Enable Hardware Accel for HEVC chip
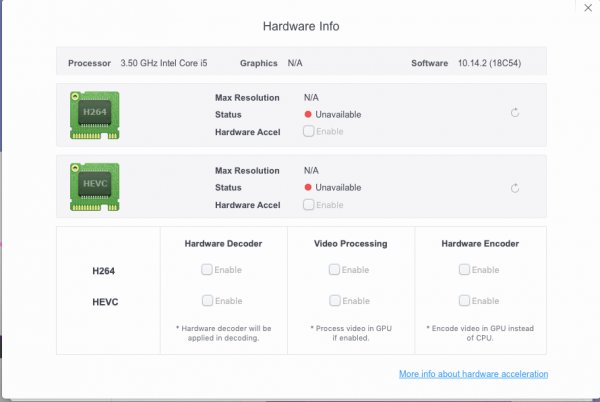Image resolution: width=600 pixels, height=402 pixels. pyautogui.click(x=309, y=204)
